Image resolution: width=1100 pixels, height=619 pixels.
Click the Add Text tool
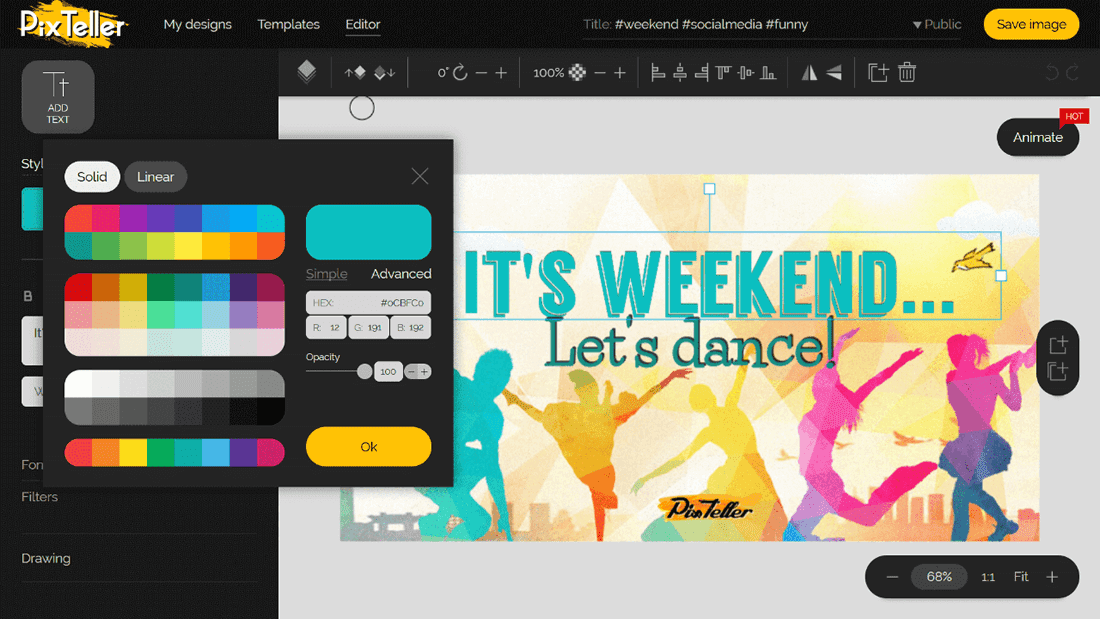[58, 97]
